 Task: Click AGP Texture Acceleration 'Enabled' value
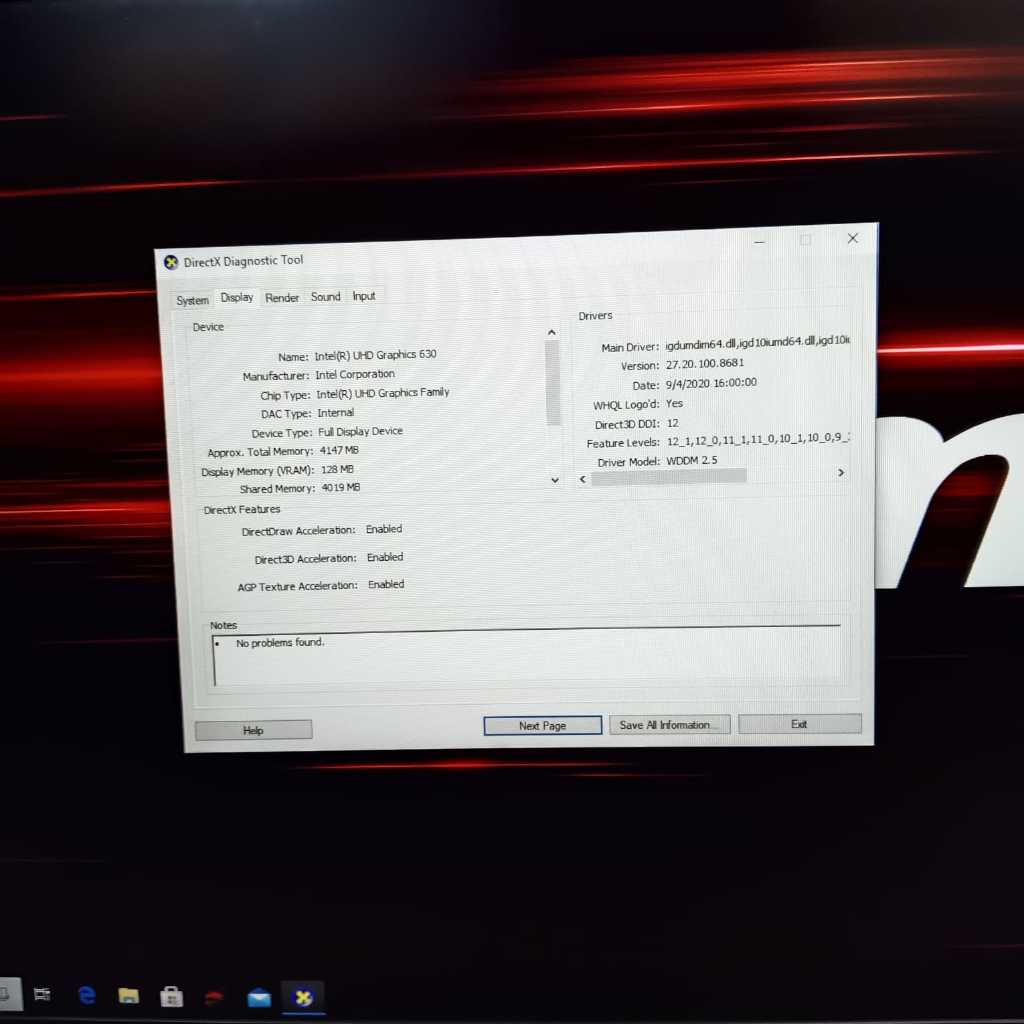386,584
